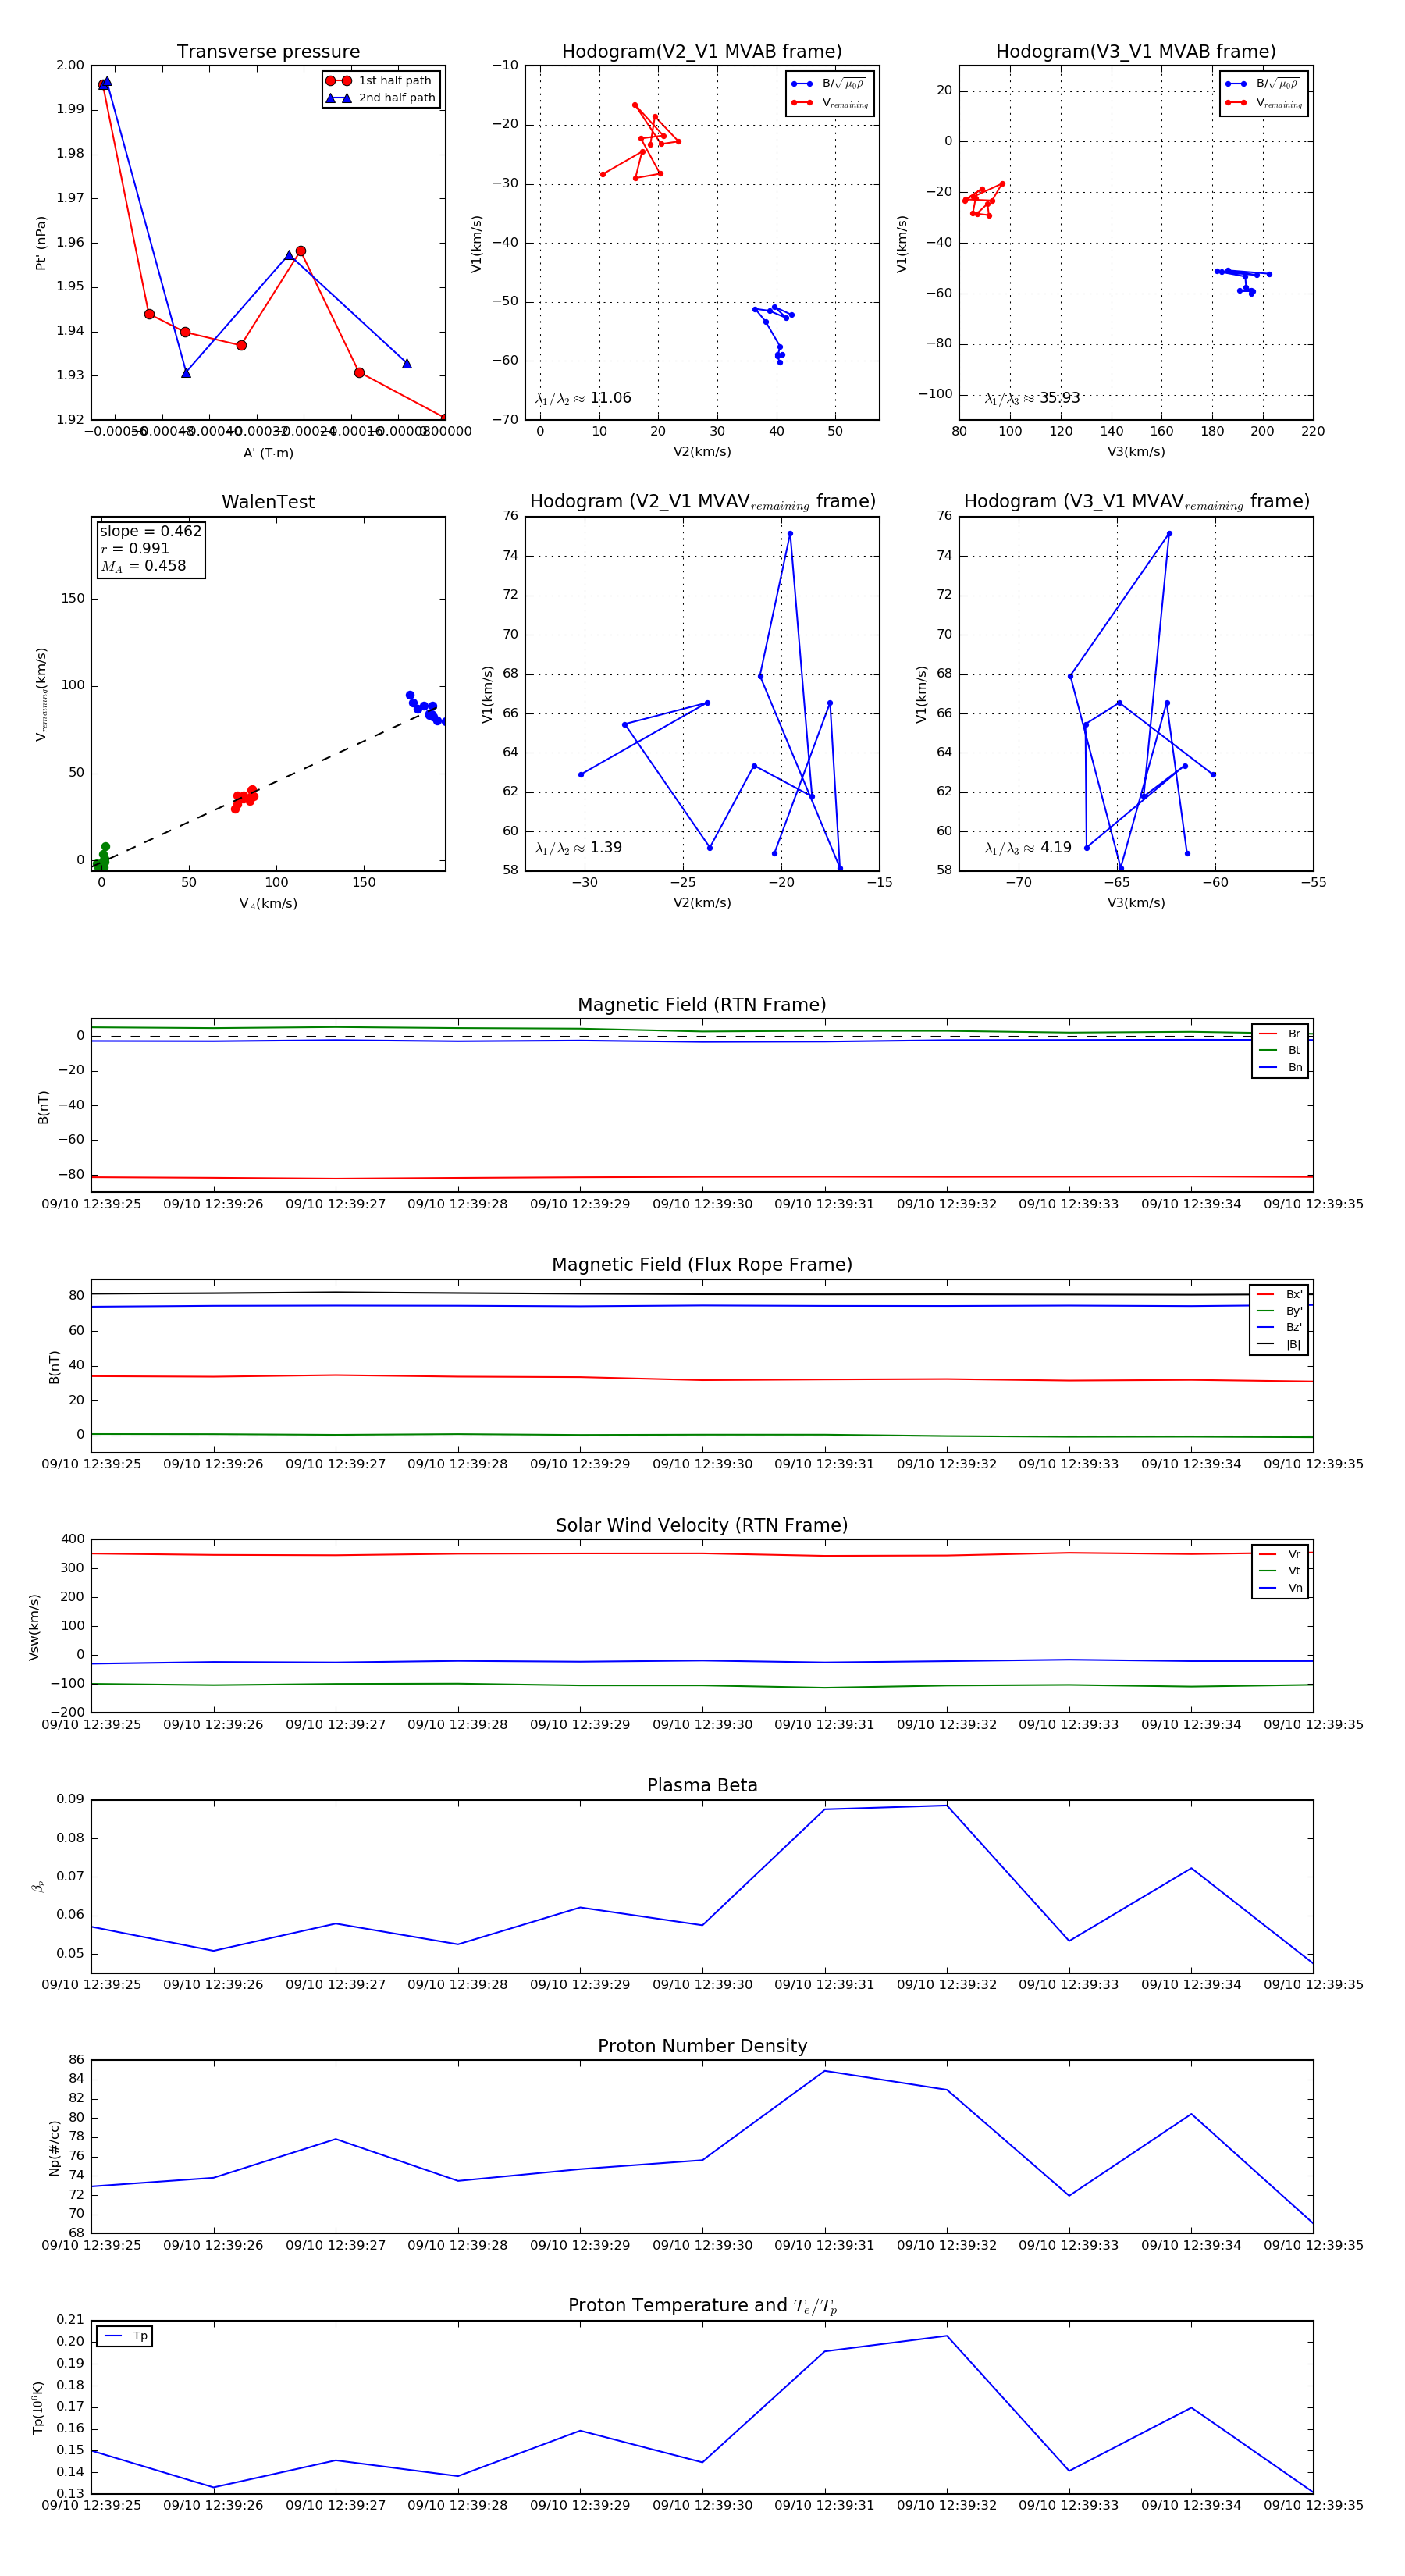This screenshot has width=1405, height=2576.
Task: Click the "Tp(10^6K)" axis label
Action: (39, 2408)
